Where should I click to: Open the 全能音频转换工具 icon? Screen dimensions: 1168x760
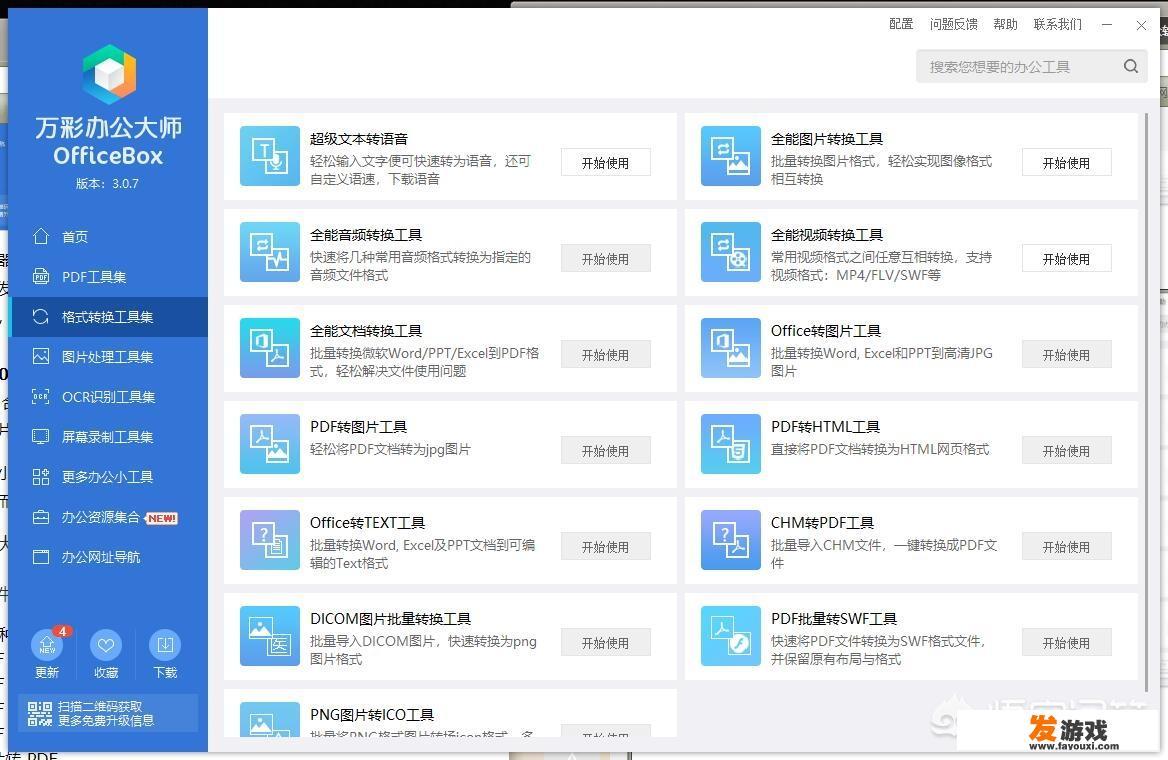pyautogui.click(x=270, y=252)
